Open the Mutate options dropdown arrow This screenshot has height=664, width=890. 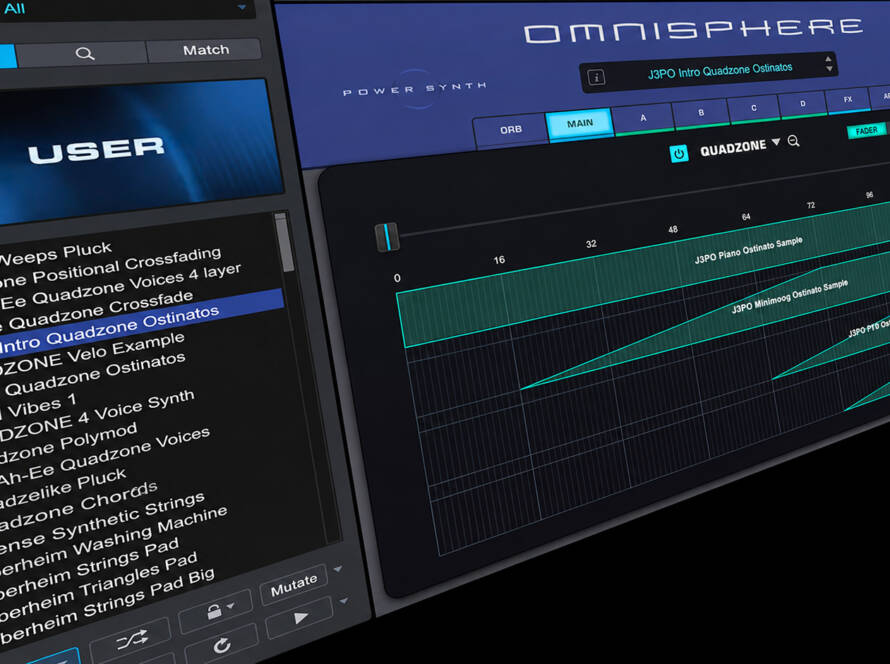[339, 569]
